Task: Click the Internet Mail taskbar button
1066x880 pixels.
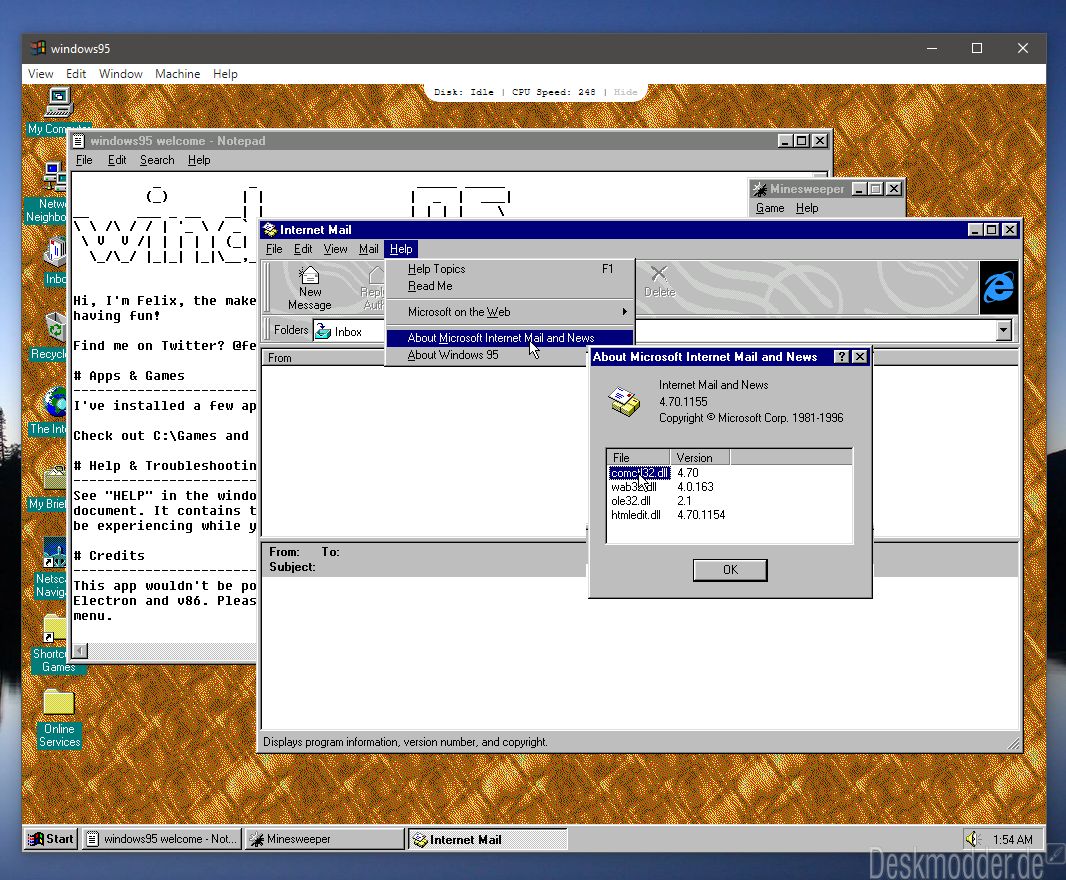Action: coord(487,839)
